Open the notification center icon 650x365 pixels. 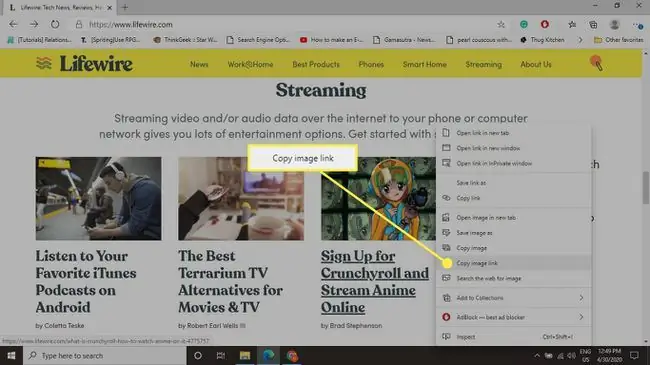(634, 355)
